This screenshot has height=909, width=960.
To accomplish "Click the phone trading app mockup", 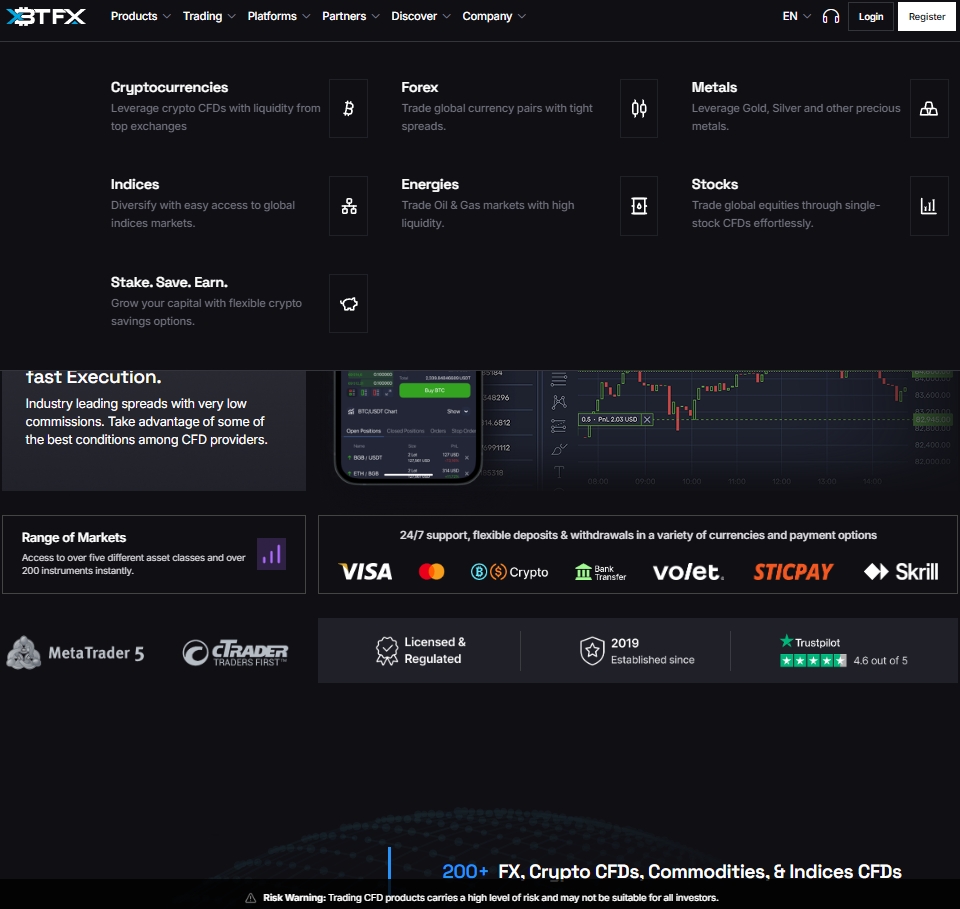I will point(408,427).
